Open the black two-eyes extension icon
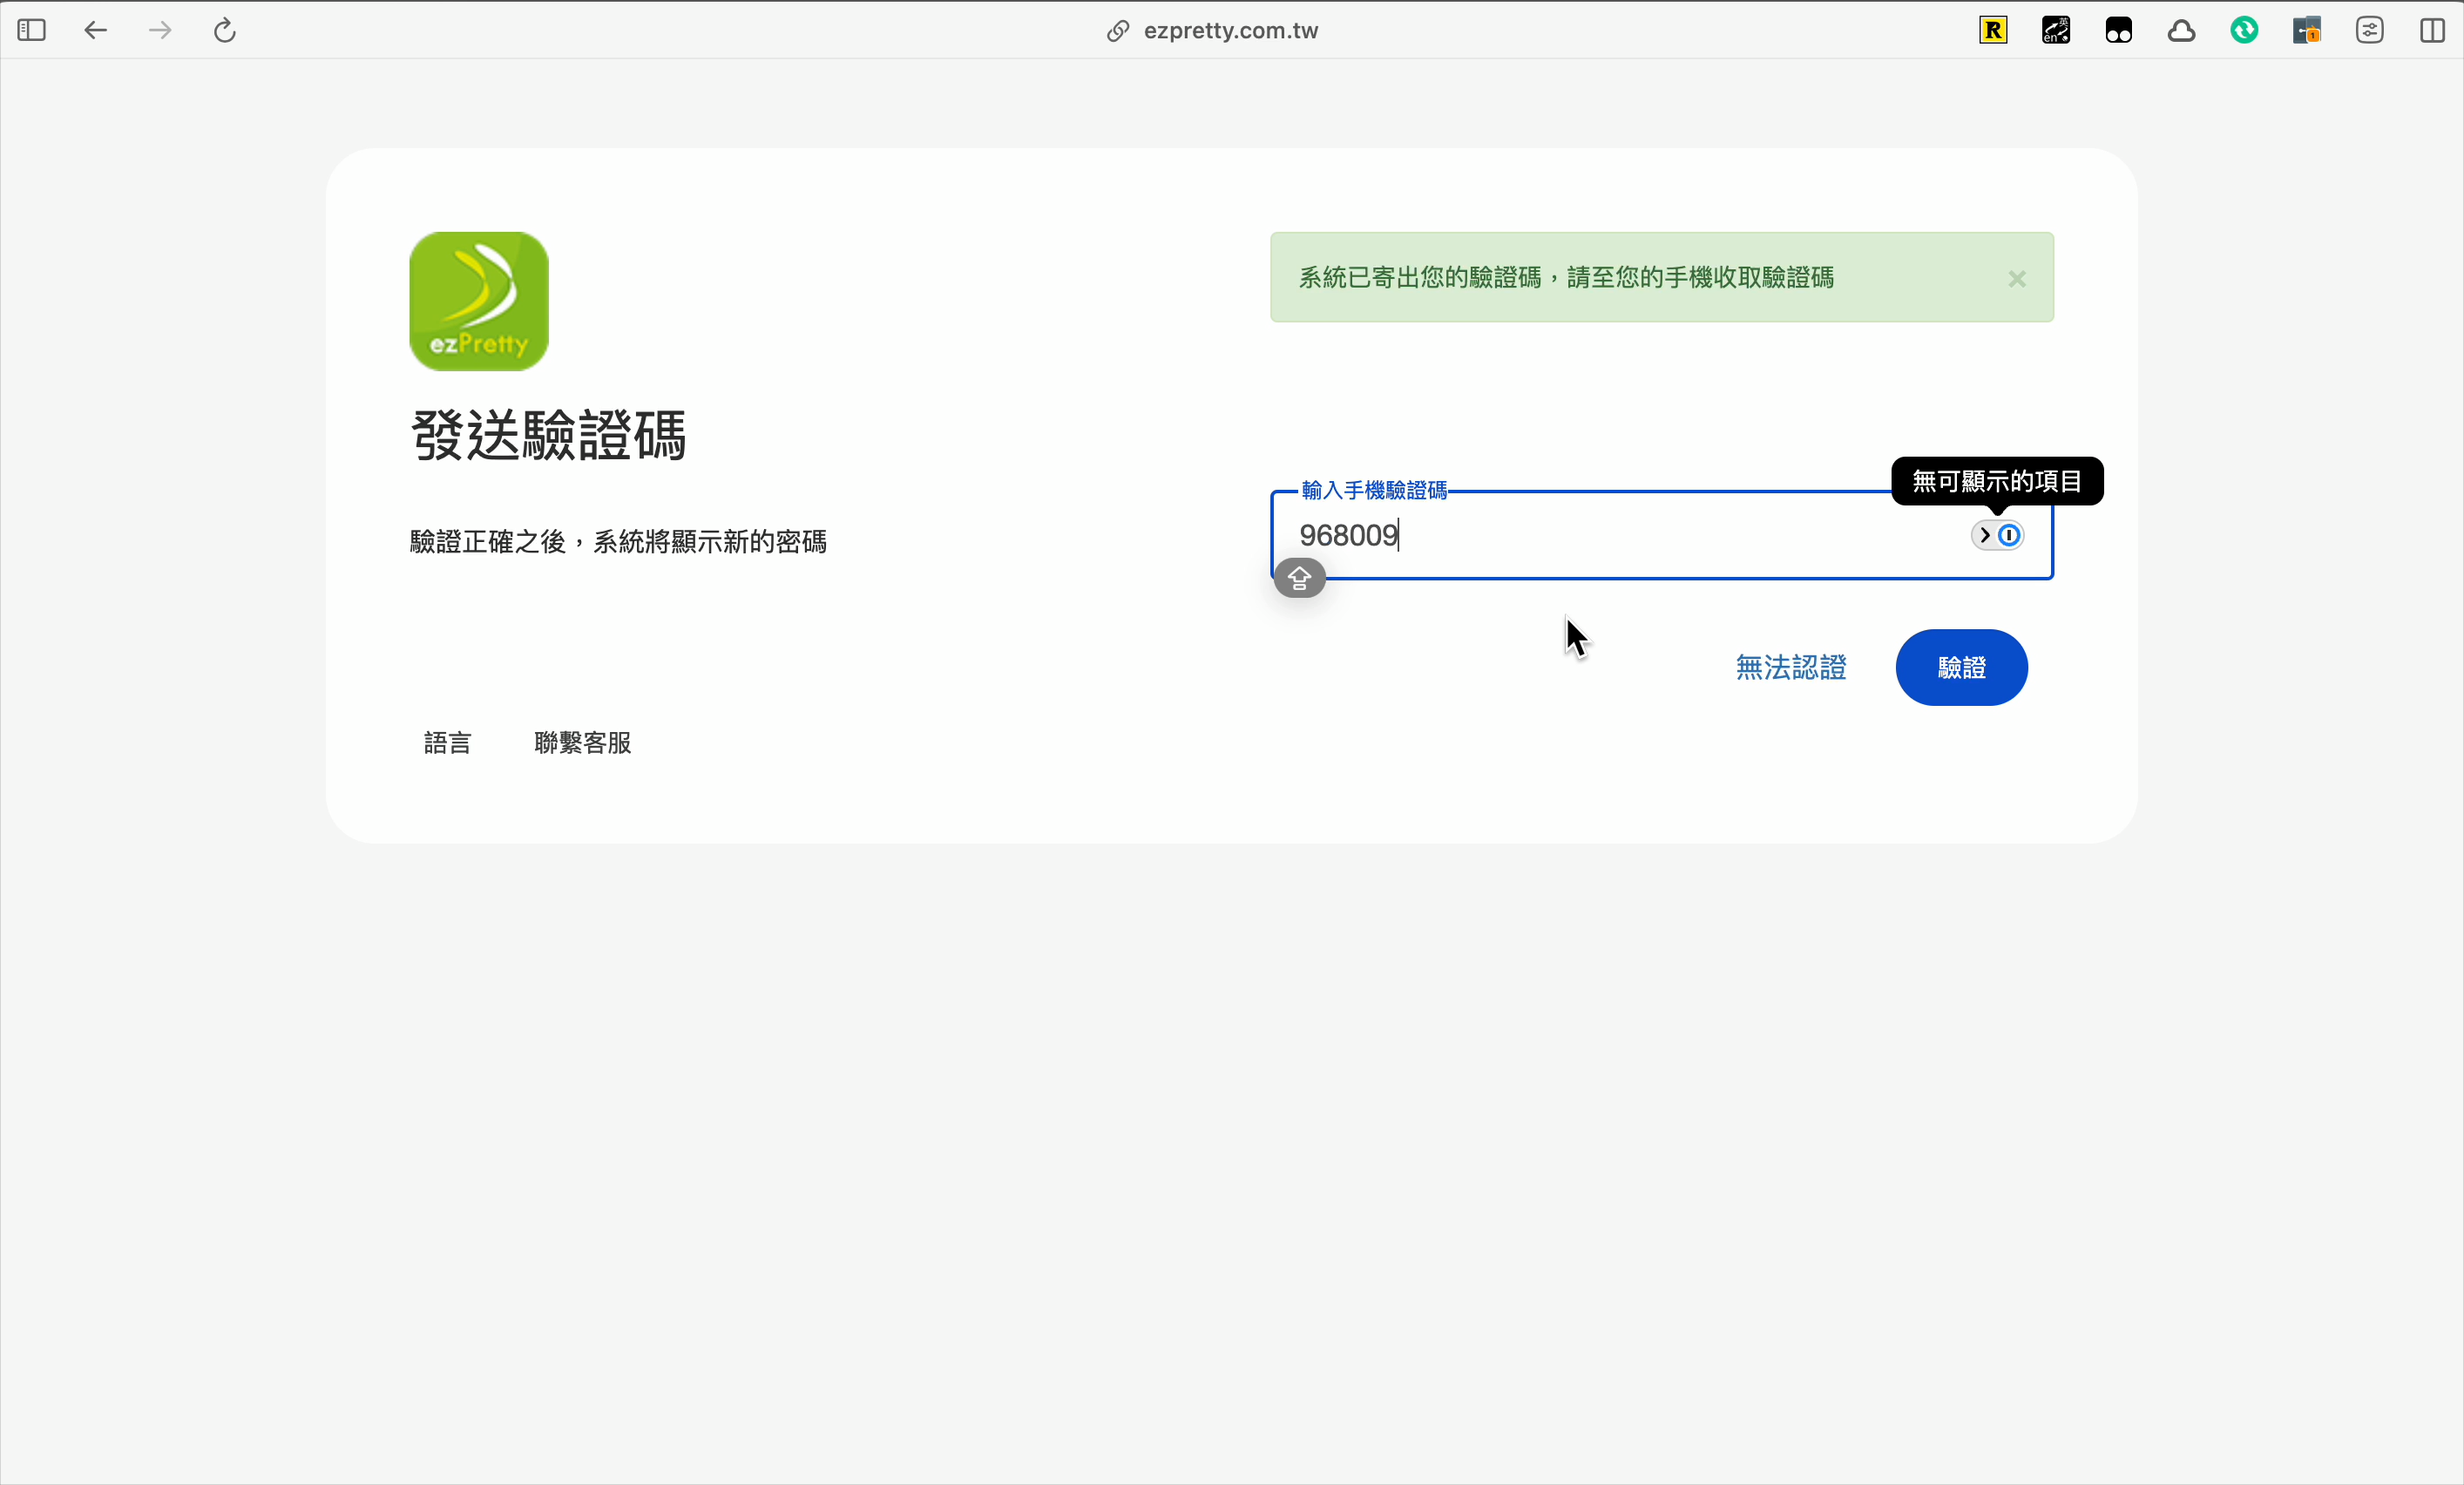Screen dimensions: 2464x1485 [x=2119, y=31]
